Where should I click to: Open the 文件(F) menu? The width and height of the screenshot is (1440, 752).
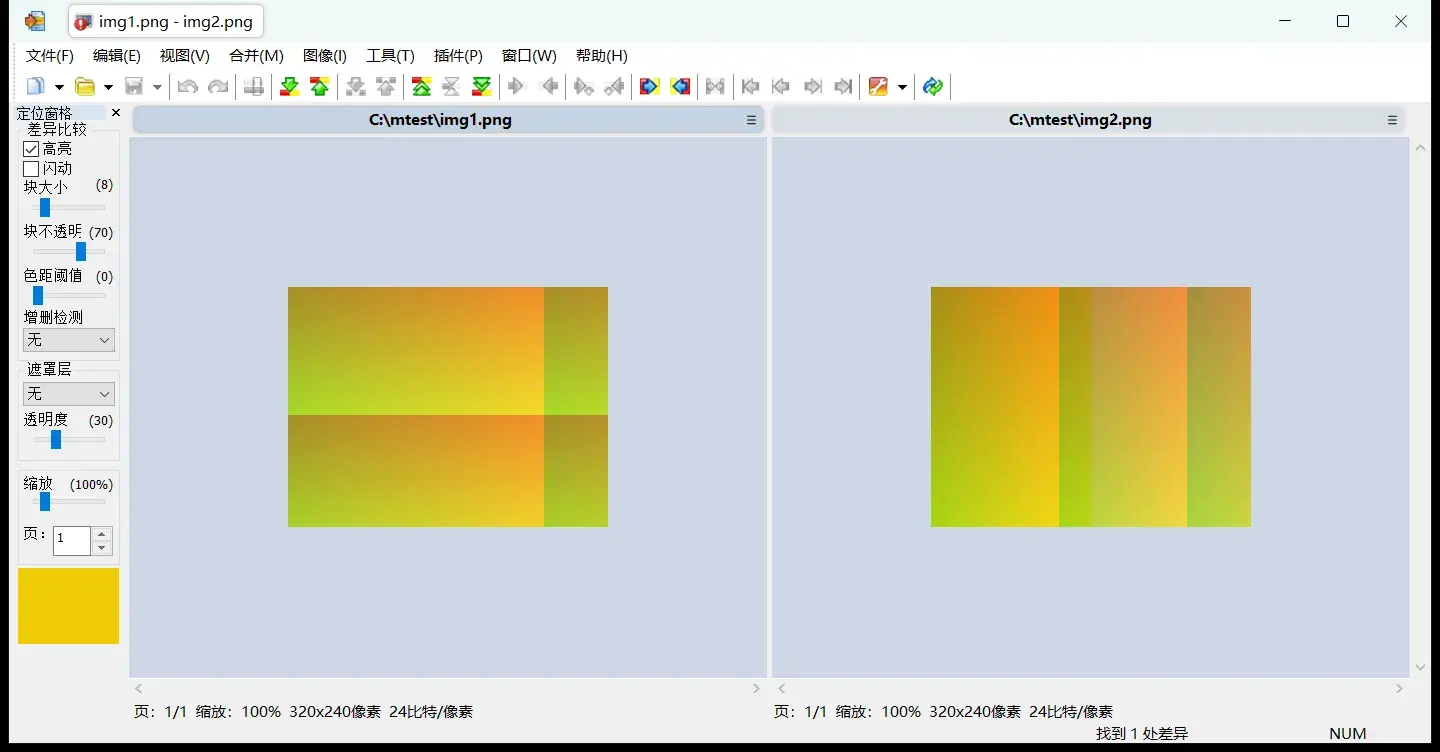point(50,56)
